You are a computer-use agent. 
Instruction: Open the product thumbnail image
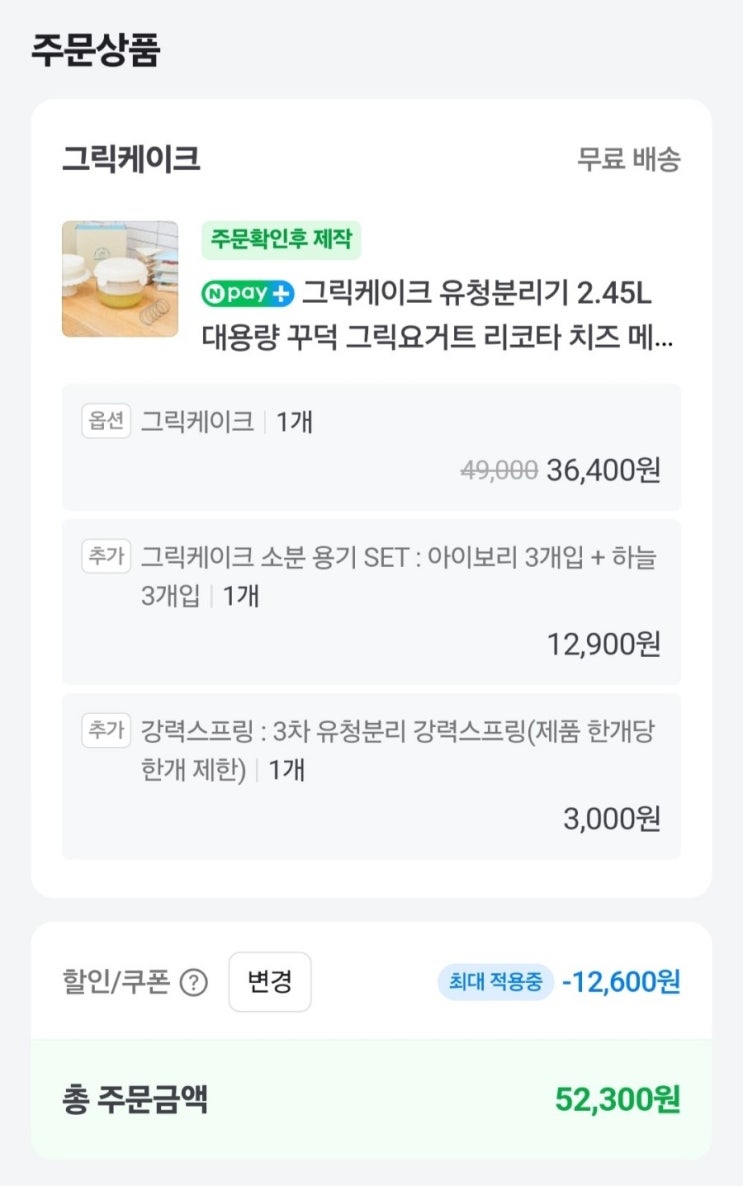[120, 279]
